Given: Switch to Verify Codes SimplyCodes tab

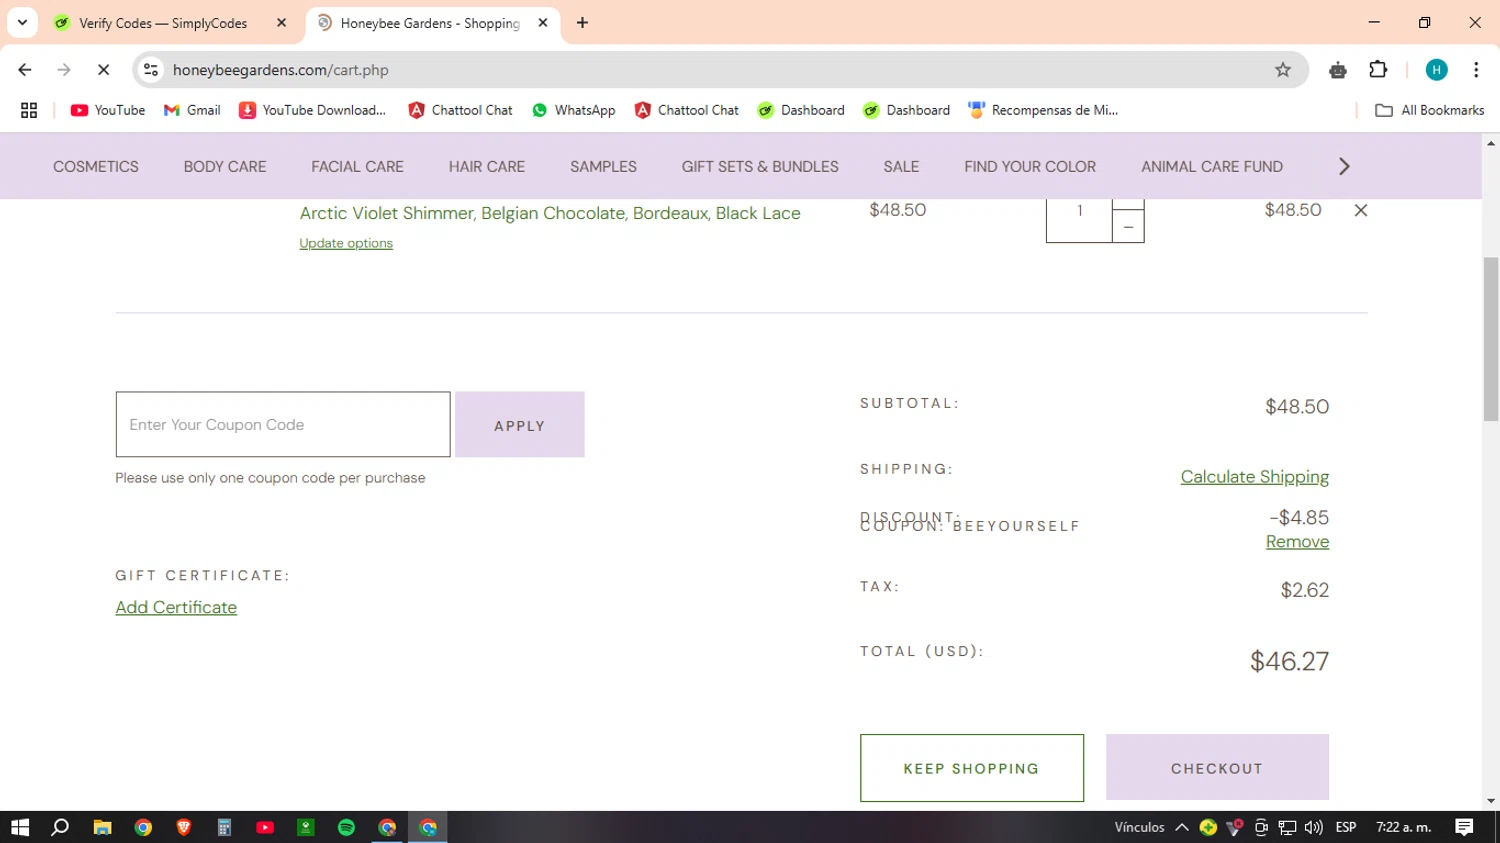Looking at the screenshot, I should coord(163,23).
